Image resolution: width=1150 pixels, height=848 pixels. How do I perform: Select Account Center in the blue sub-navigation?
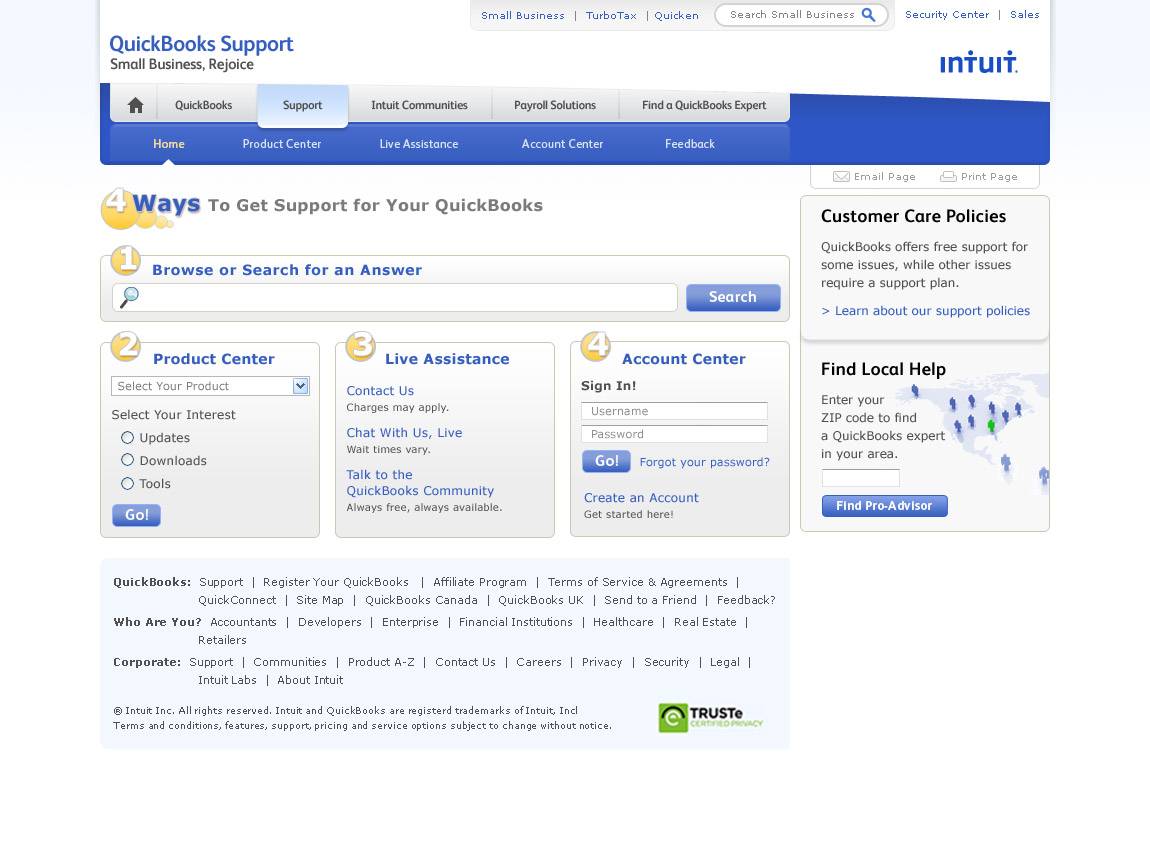tap(563, 144)
